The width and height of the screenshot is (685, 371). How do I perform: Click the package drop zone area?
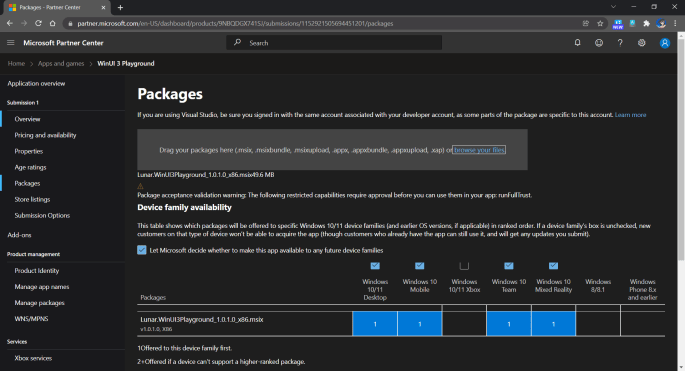[332, 149]
